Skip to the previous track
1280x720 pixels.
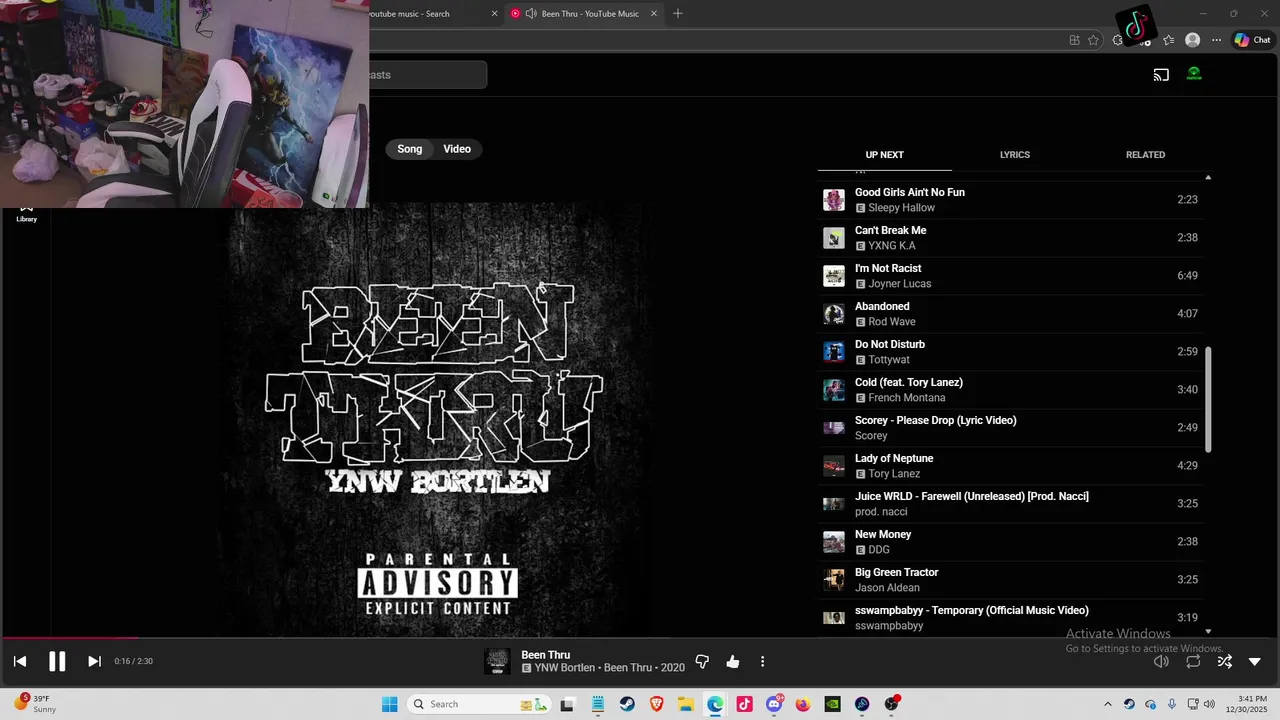tap(20, 661)
